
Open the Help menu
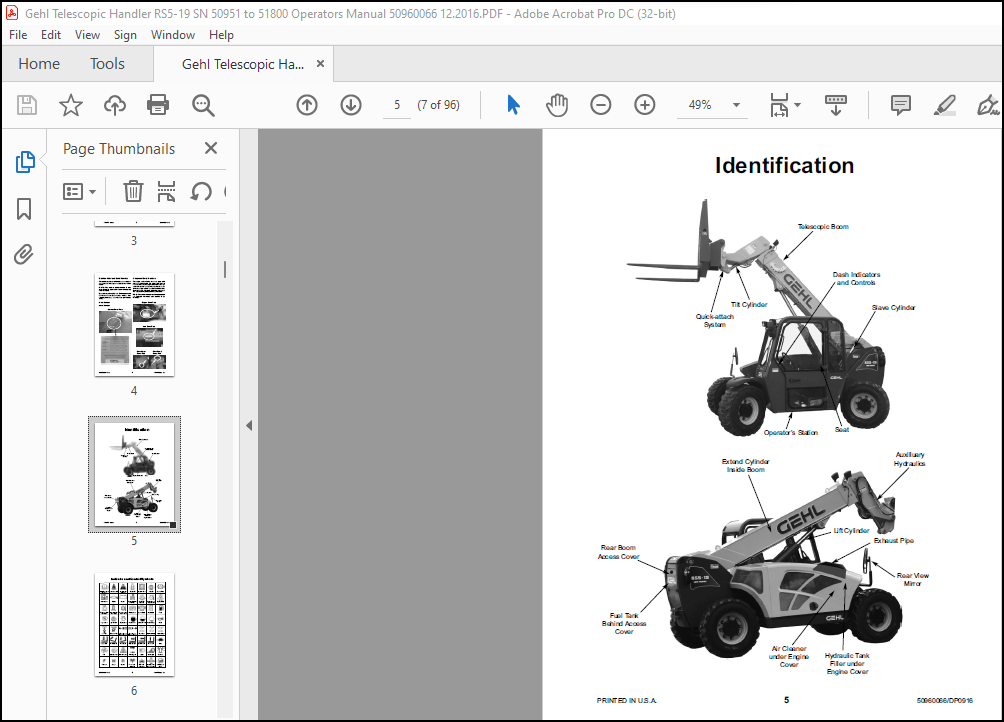click(x=221, y=35)
